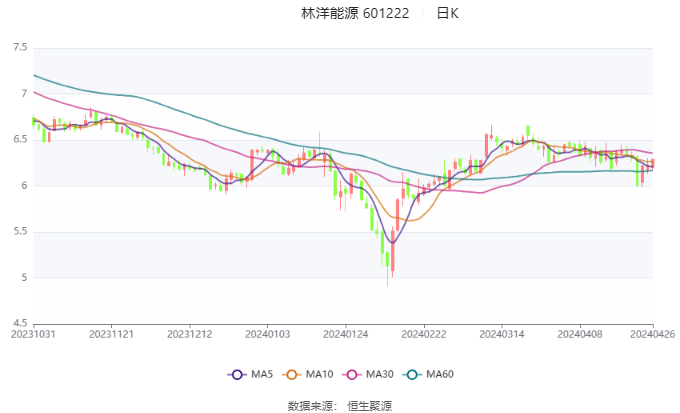Toggle the MA30 pink circle legend marker
Image resolution: width=680 pixels, height=413 pixels.
352,374
